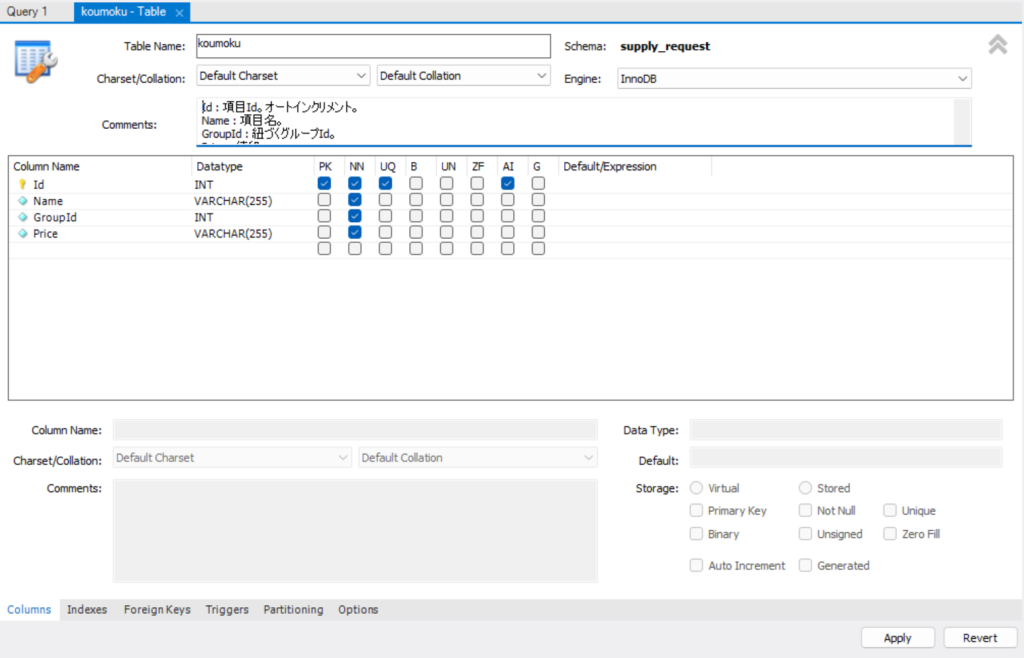1024x658 pixels.
Task: Enable NN checkbox for the GroupId row
Action: click(x=355, y=216)
